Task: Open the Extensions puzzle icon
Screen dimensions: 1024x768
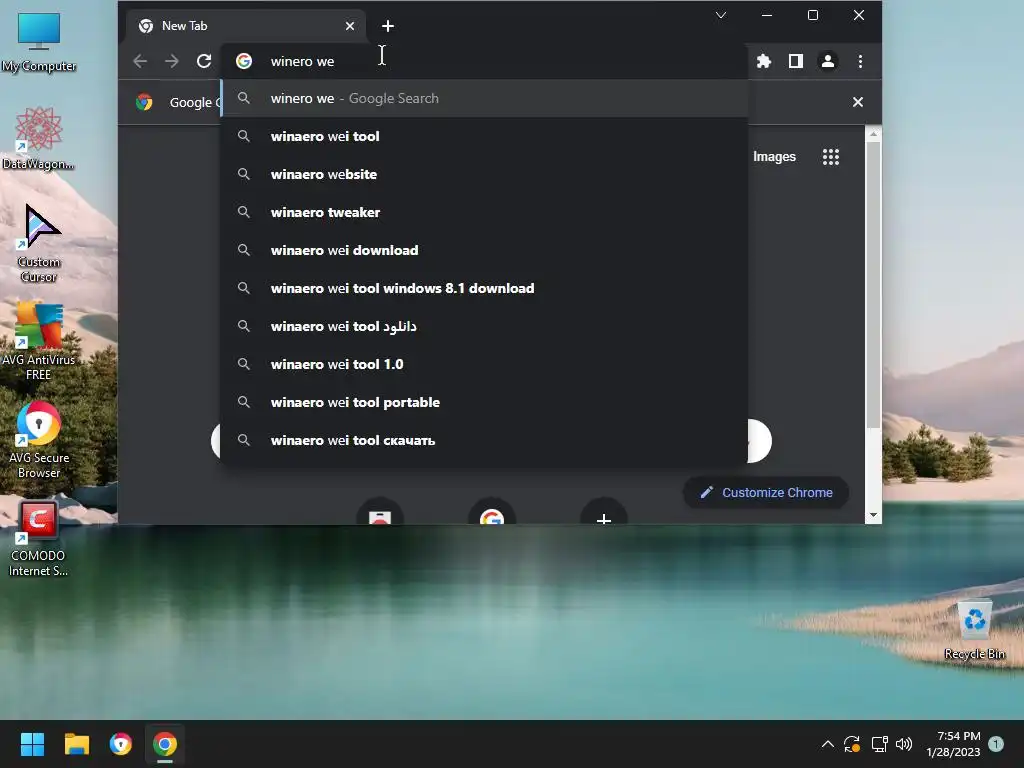Action: 763,61
